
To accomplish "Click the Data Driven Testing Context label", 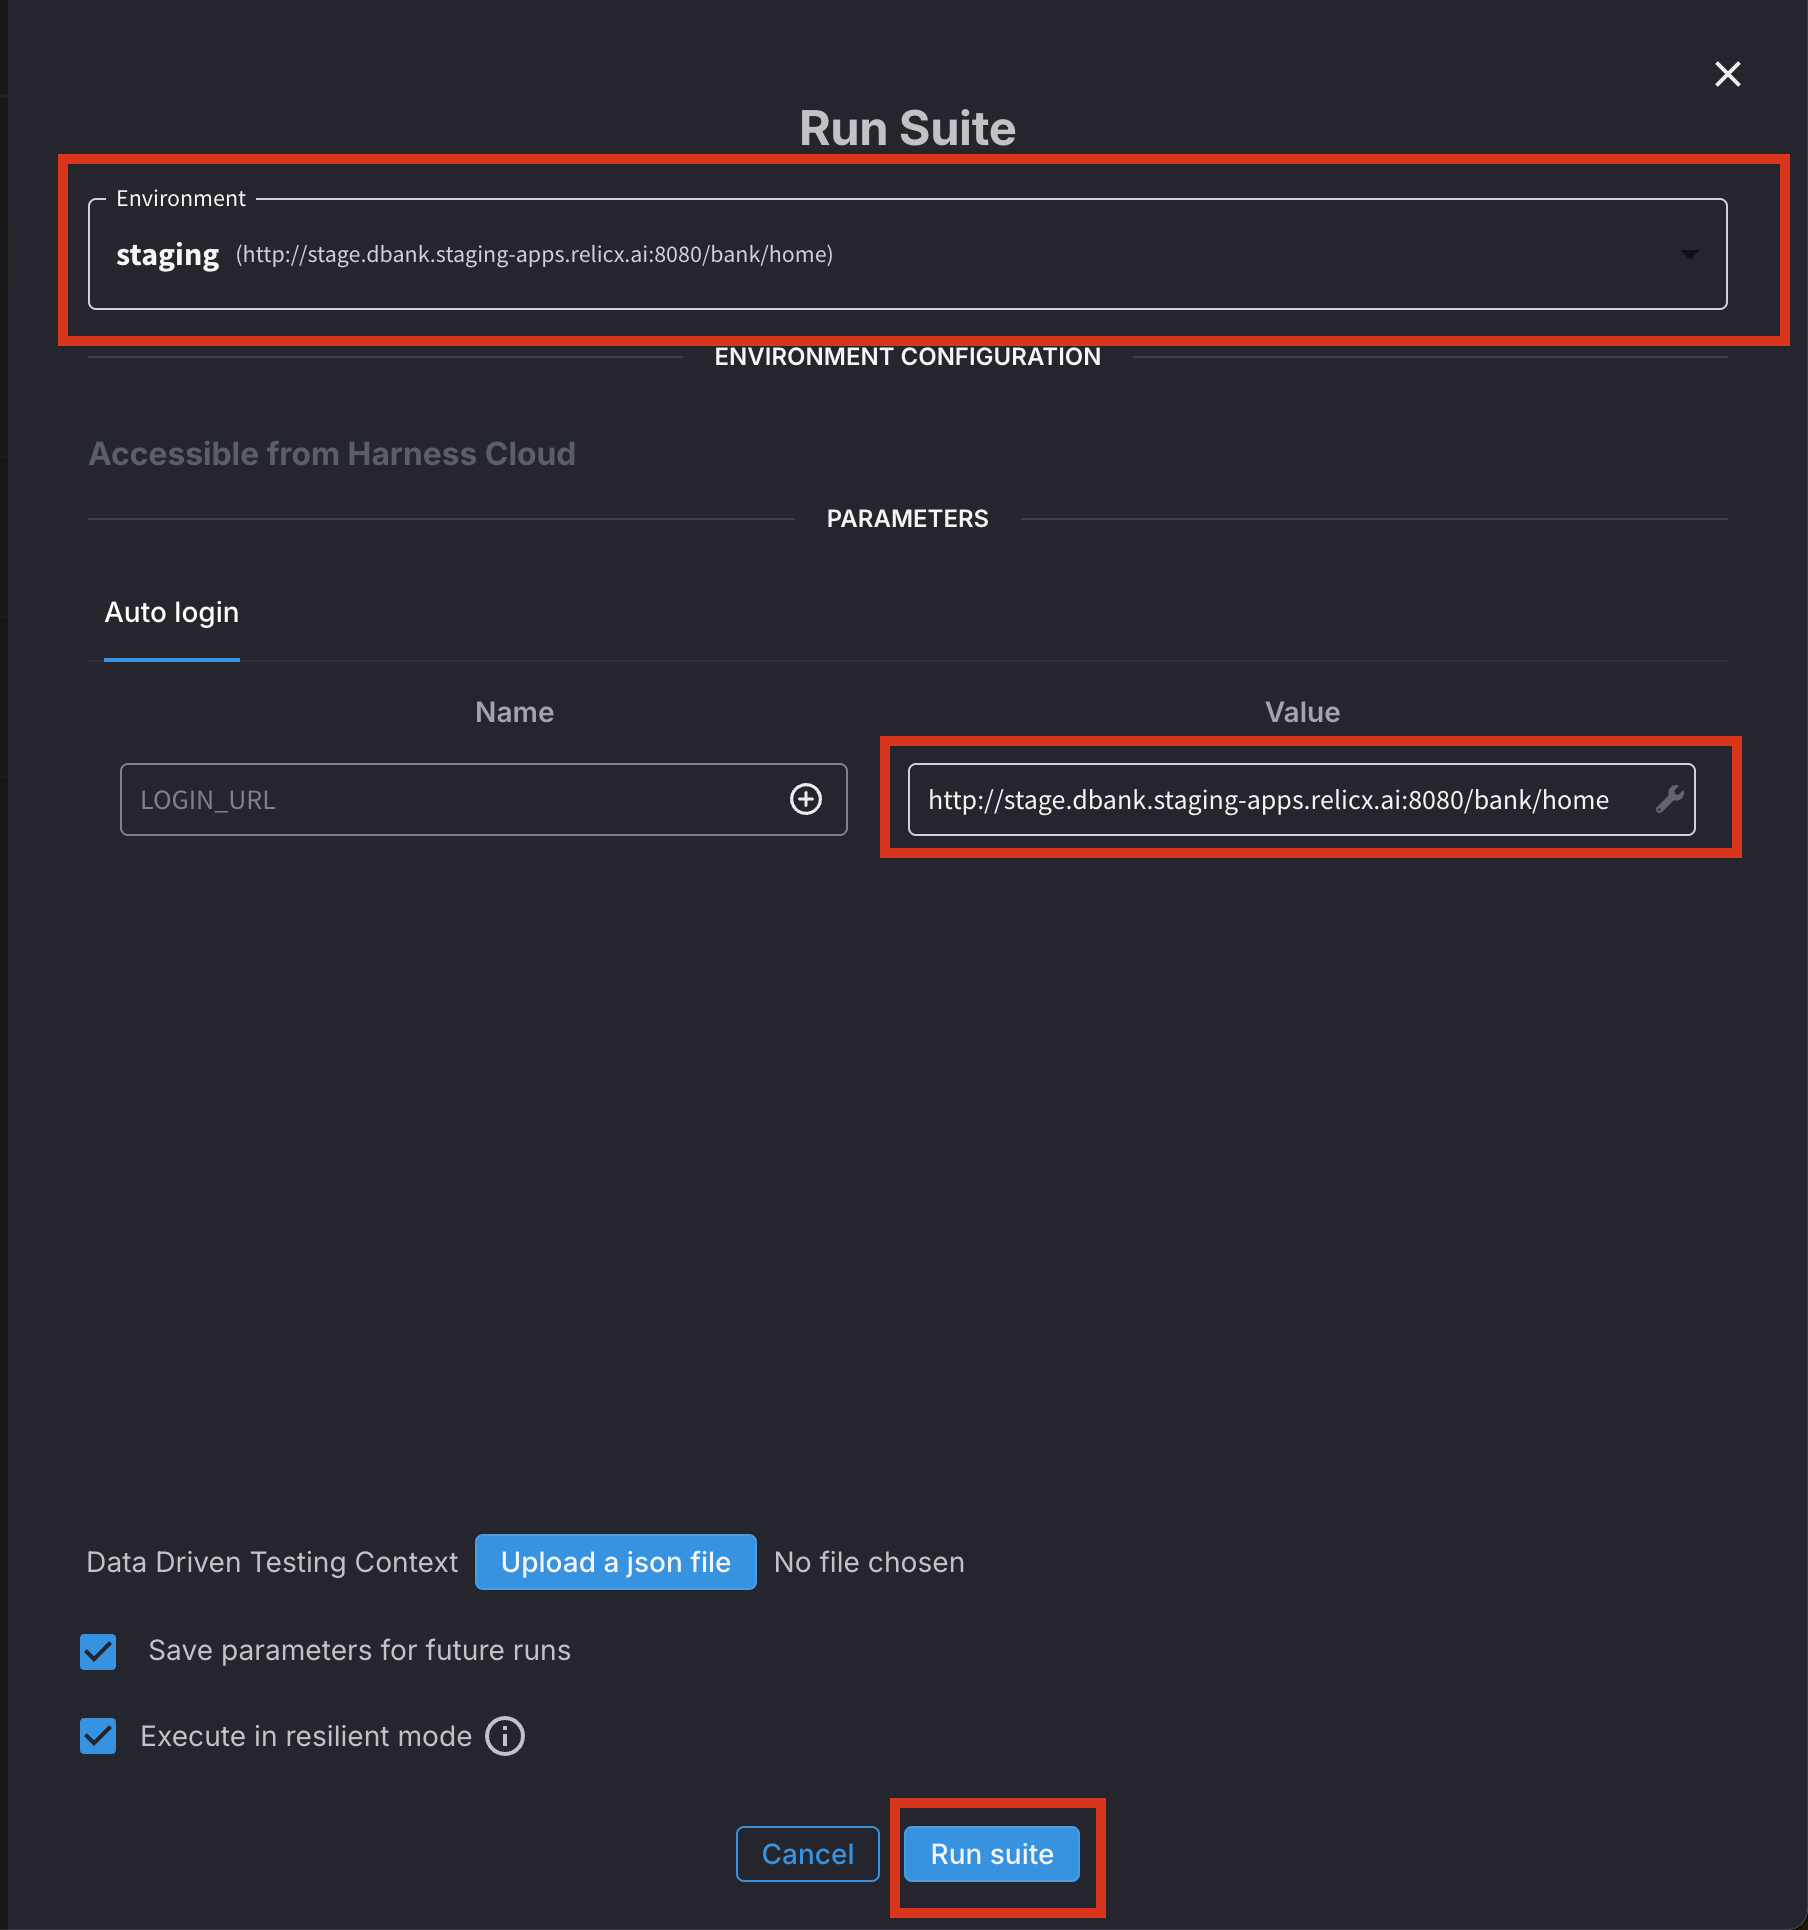I will 271,1561.
